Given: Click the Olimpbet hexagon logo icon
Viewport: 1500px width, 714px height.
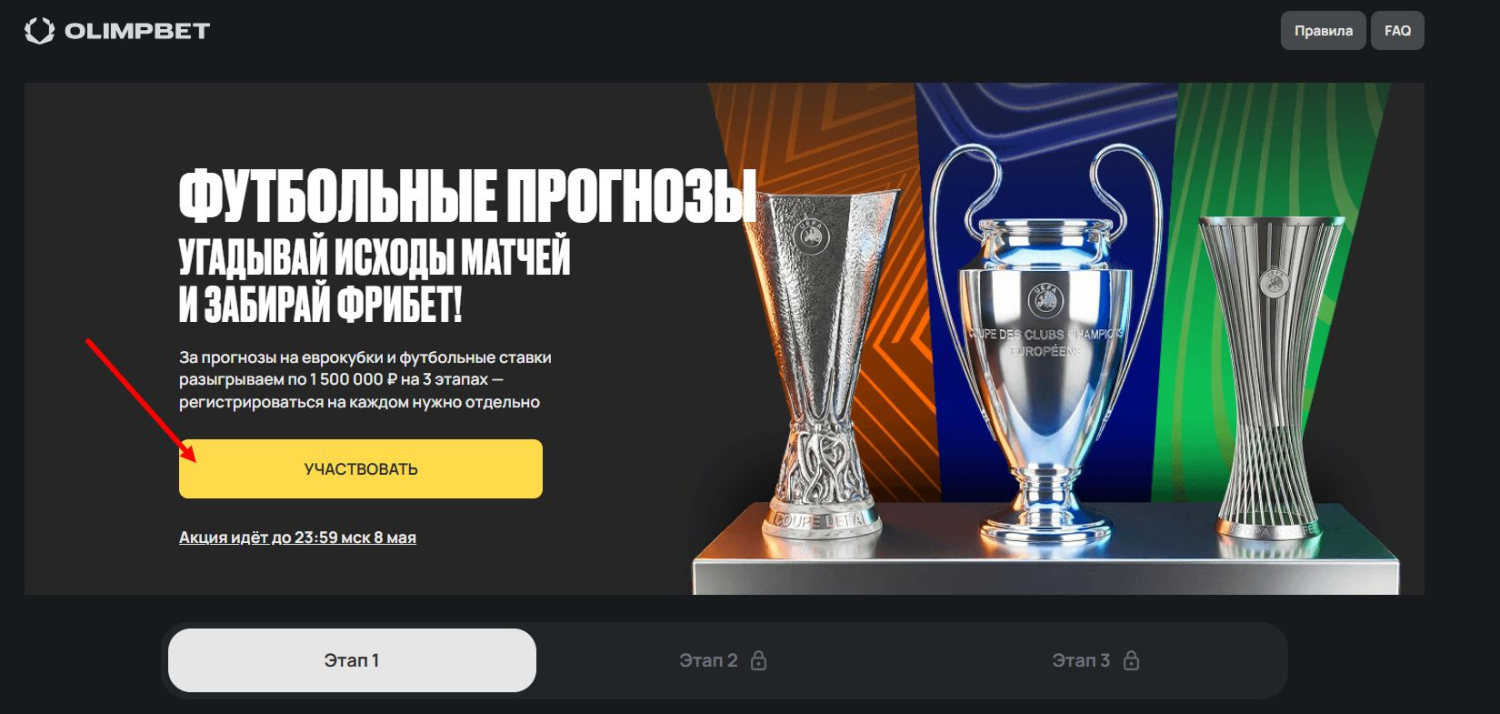Looking at the screenshot, I should (39, 31).
